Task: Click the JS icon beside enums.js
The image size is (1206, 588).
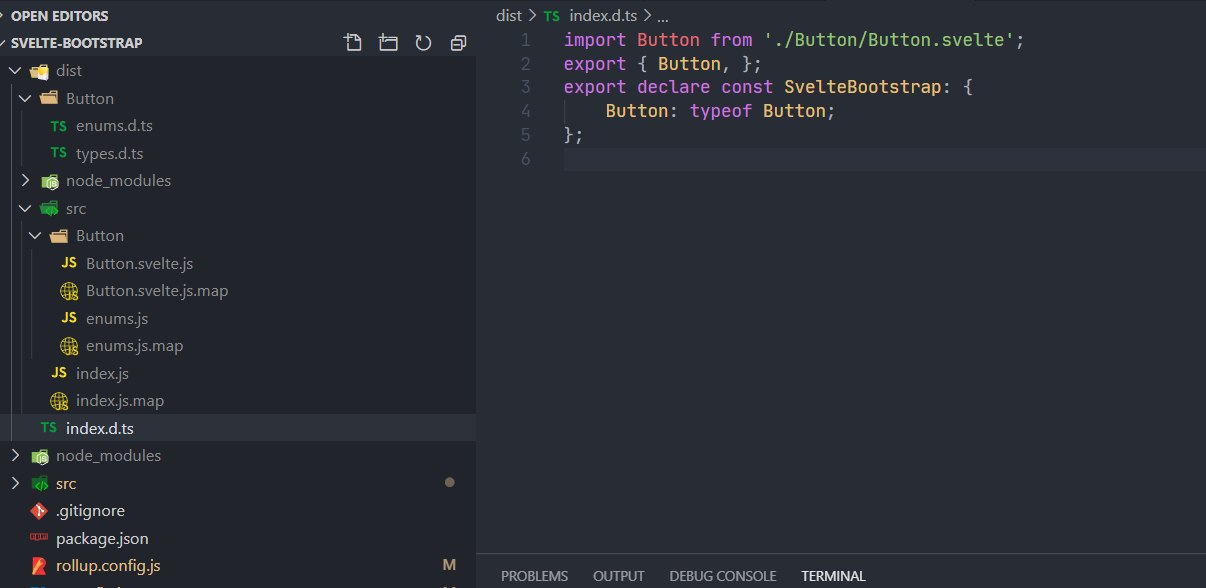Action: coord(69,319)
